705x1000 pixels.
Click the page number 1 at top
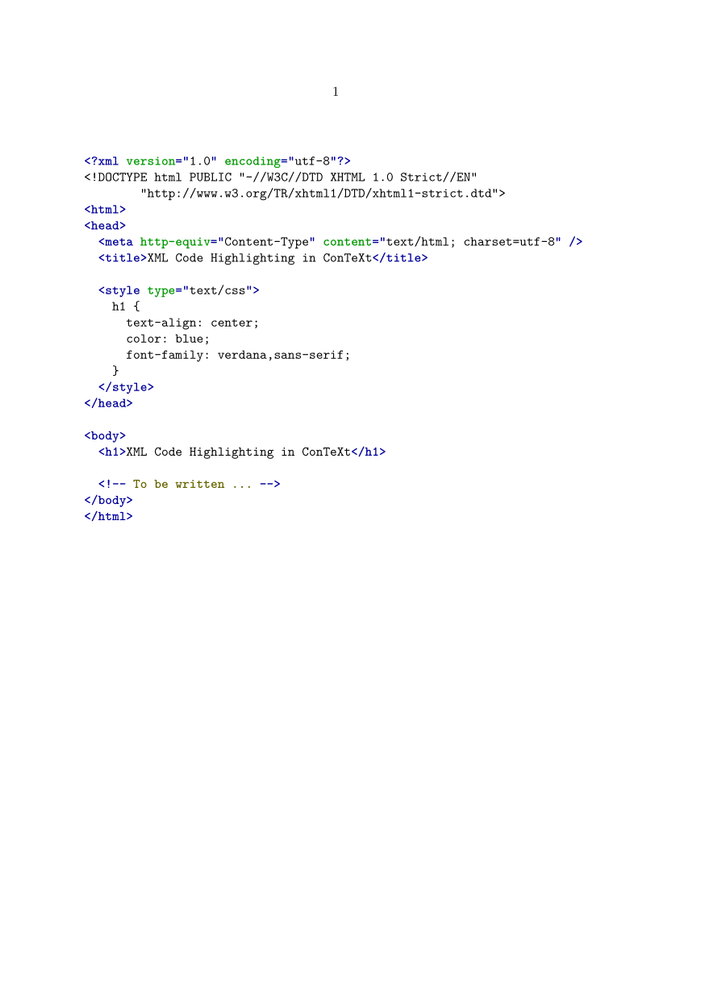pyautogui.click(x=335, y=92)
